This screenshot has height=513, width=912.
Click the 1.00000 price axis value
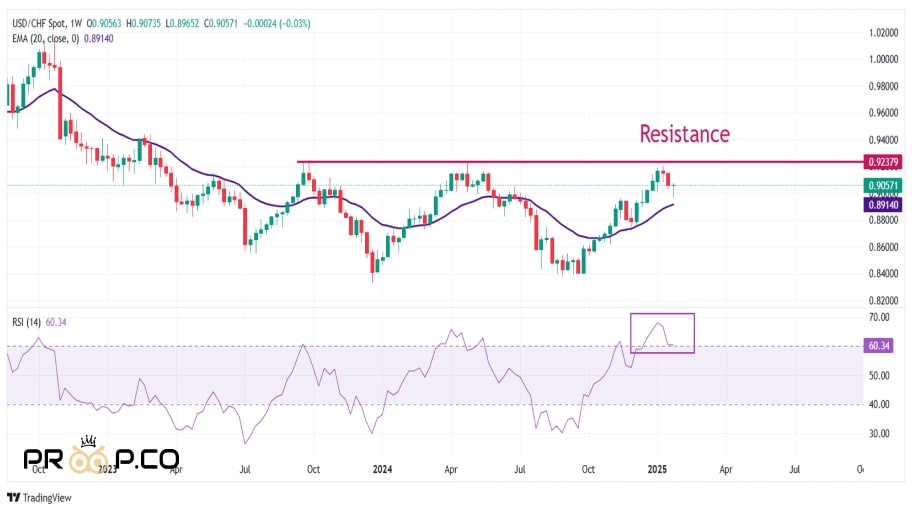pos(884,59)
